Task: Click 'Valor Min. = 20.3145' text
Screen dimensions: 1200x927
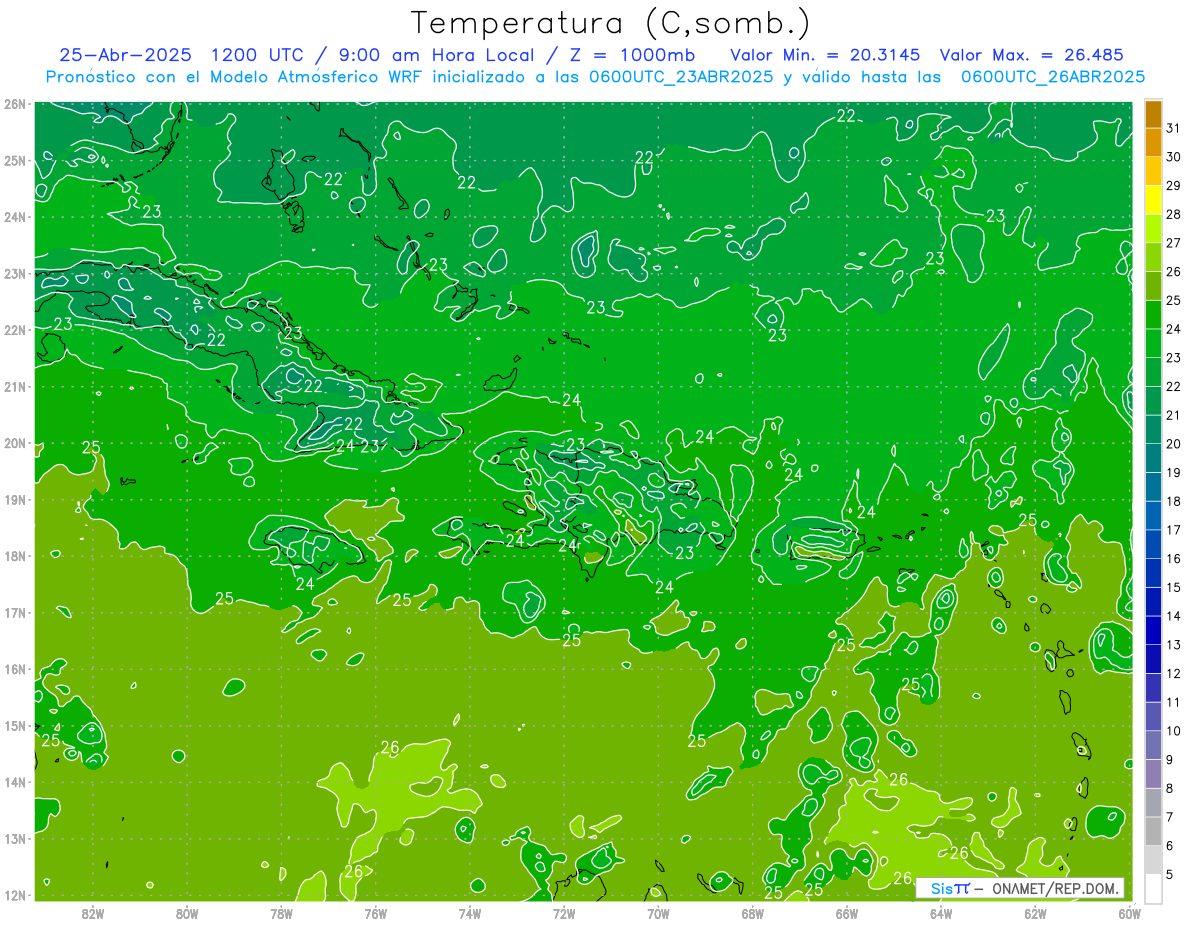Action: click(826, 55)
